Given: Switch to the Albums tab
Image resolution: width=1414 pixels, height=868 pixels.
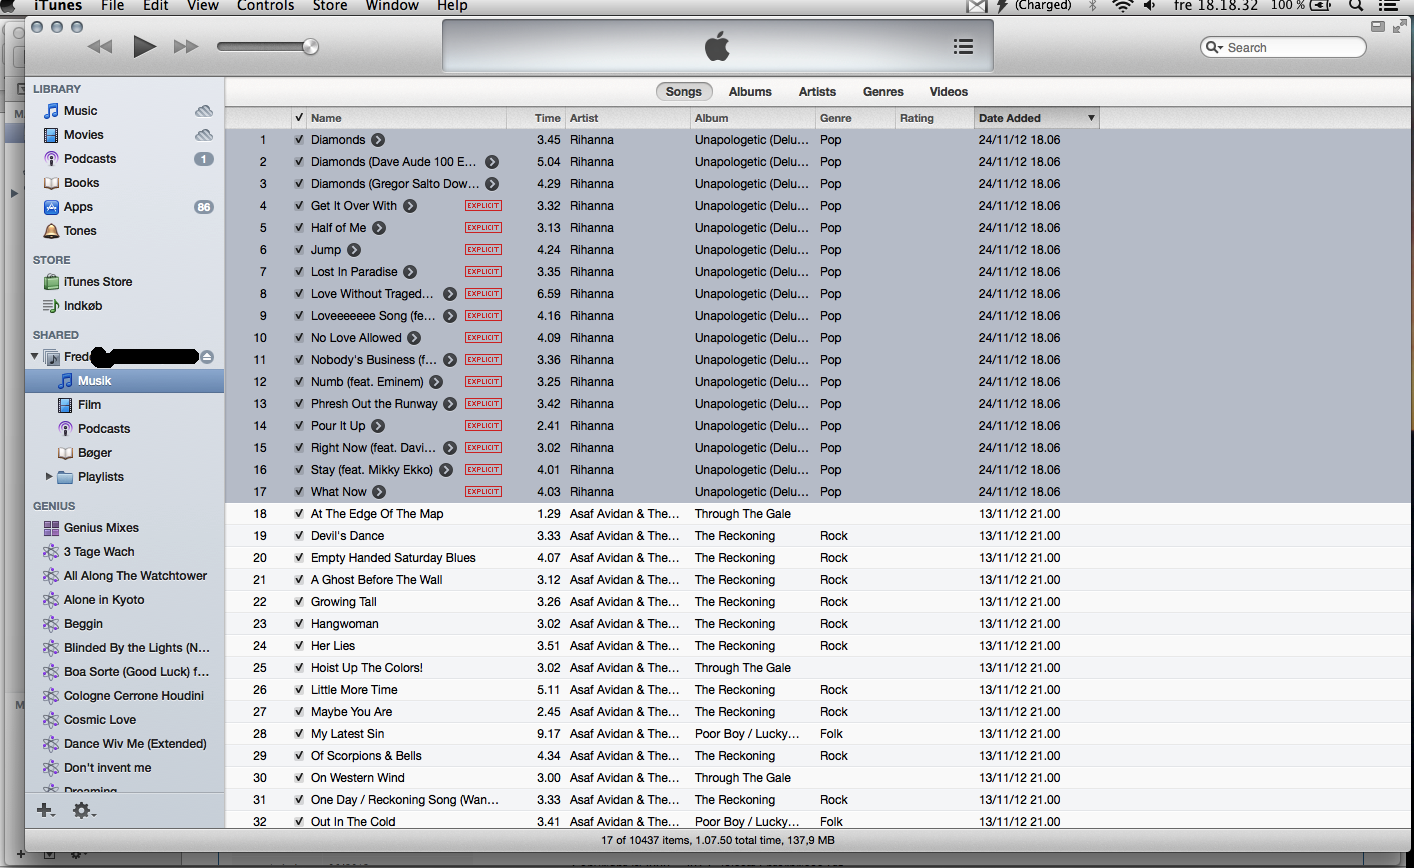Looking at the screenshot, I should tap(750, 91).
